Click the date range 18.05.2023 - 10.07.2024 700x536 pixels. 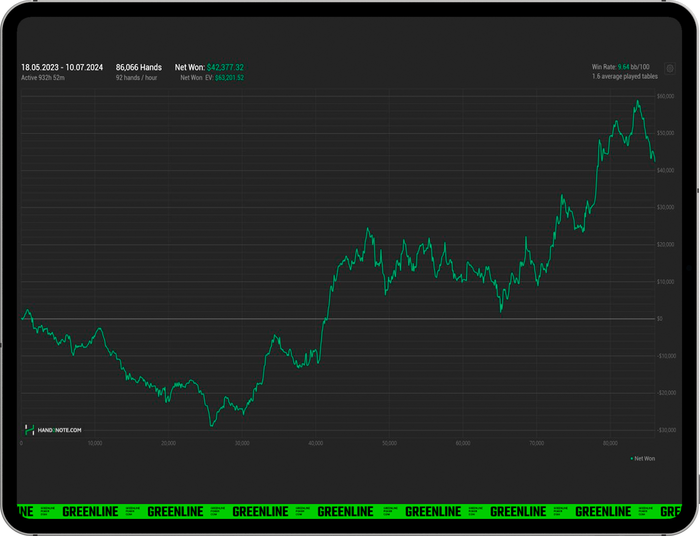(x=62, y=67)
